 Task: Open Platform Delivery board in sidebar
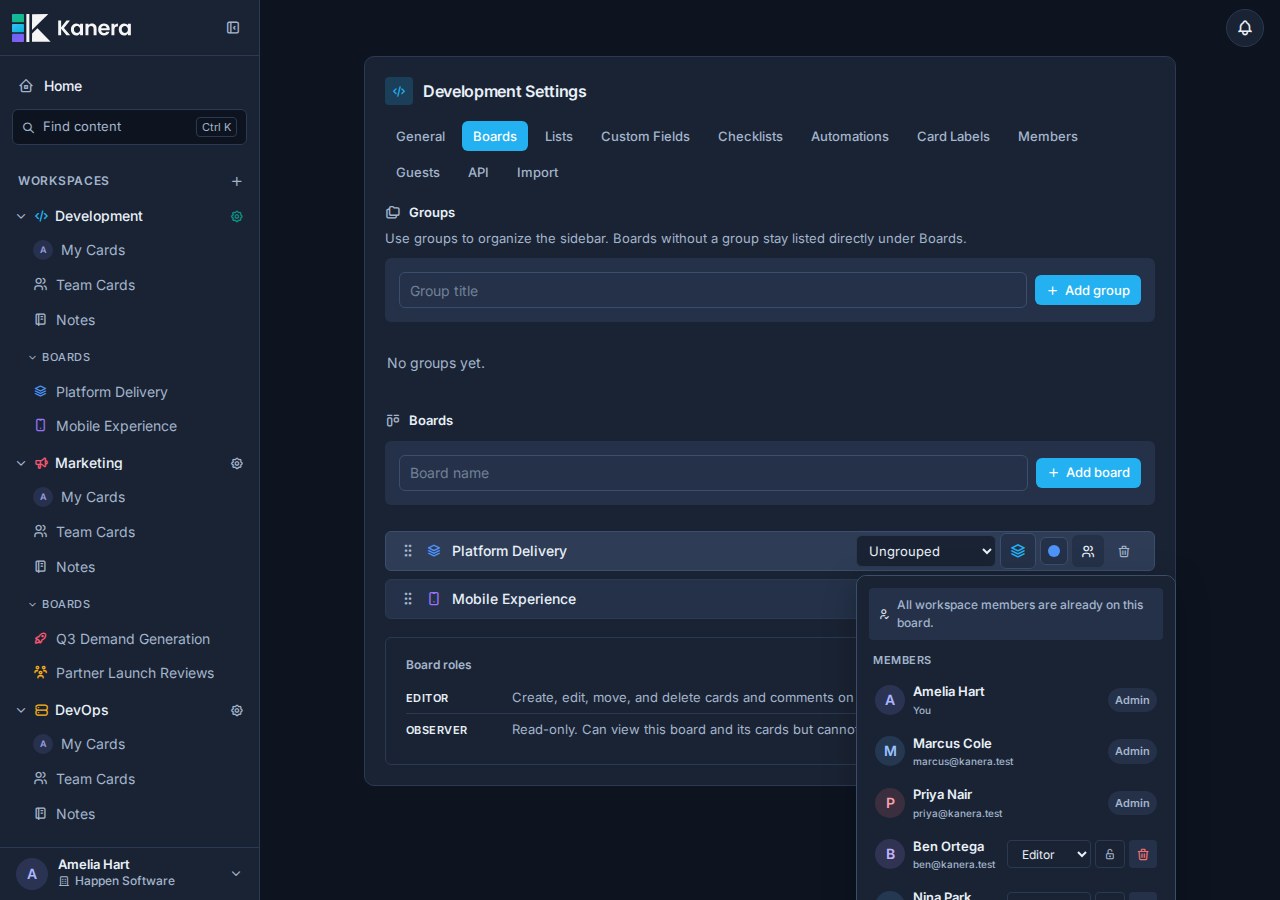coord(112,392)
